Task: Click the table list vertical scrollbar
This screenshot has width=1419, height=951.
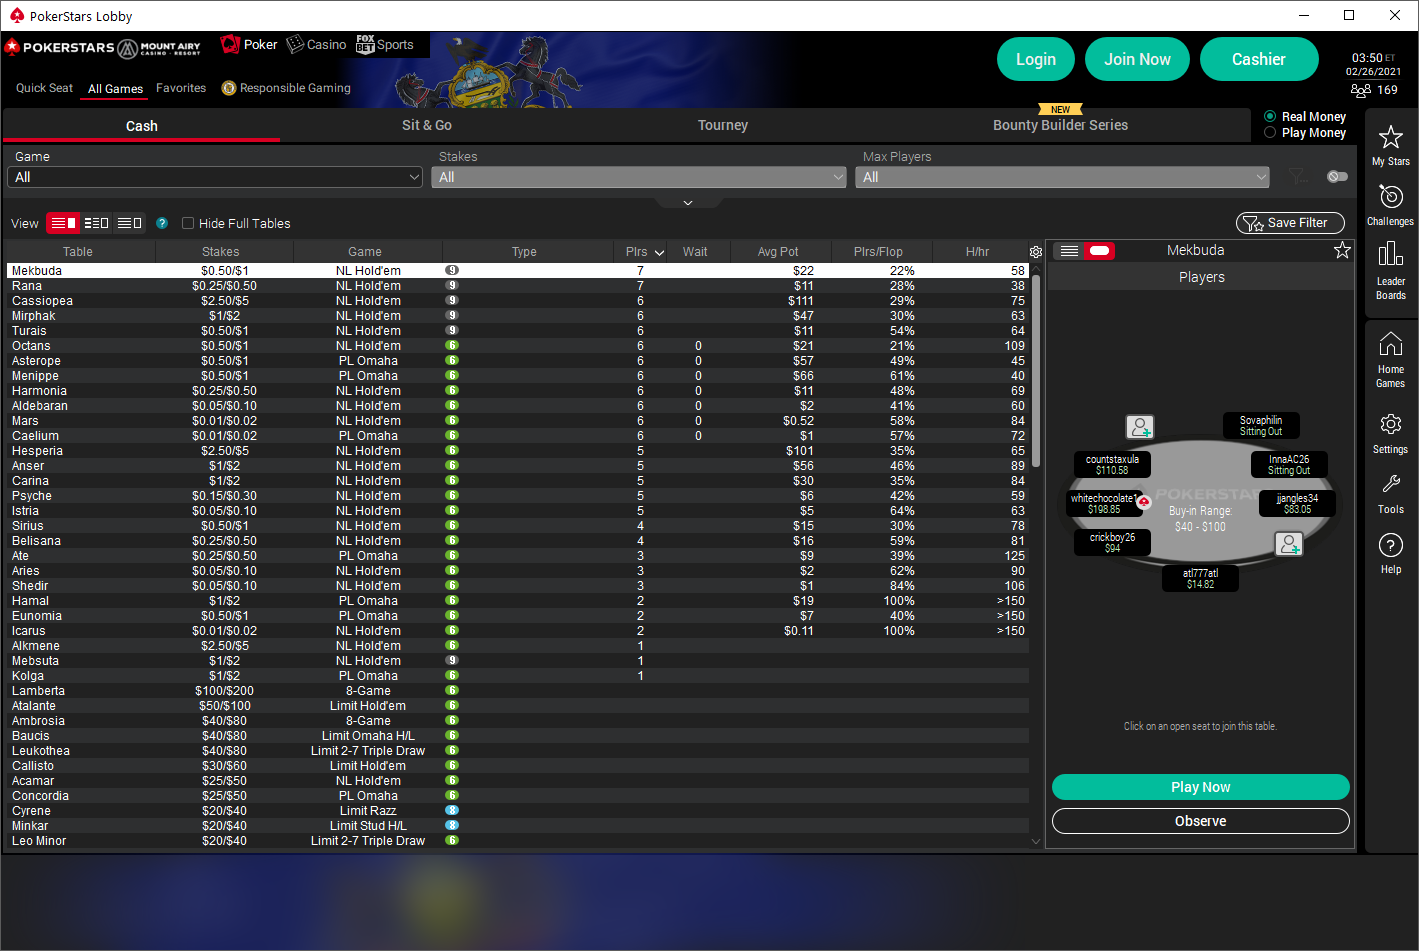Action: pyautogui.click(x=1036, y=370)
